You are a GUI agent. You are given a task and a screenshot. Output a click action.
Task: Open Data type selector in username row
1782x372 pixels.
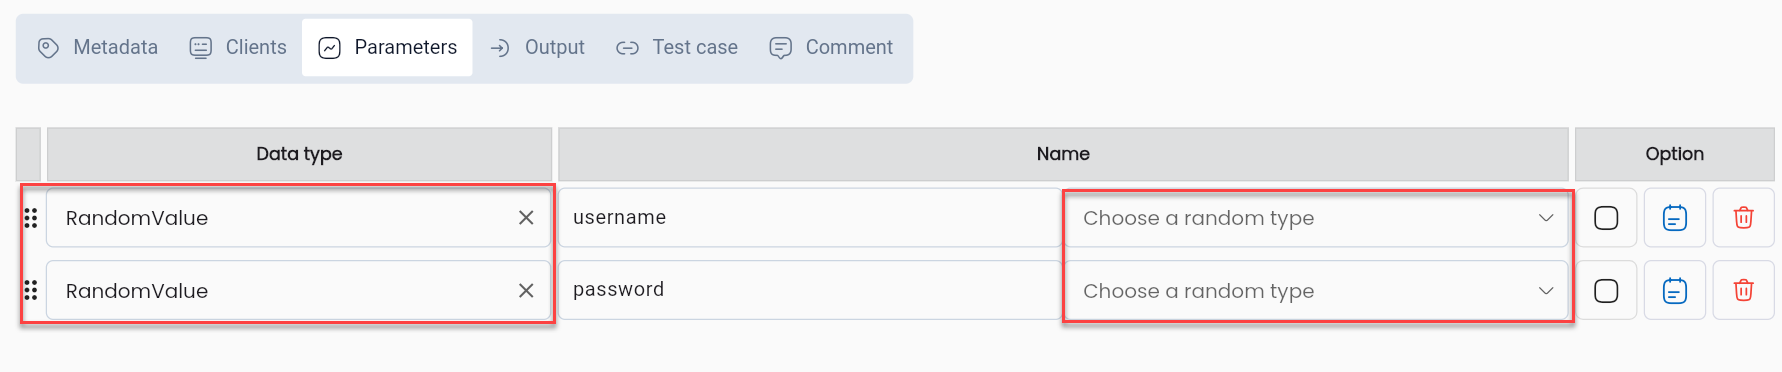coord(280,218)
